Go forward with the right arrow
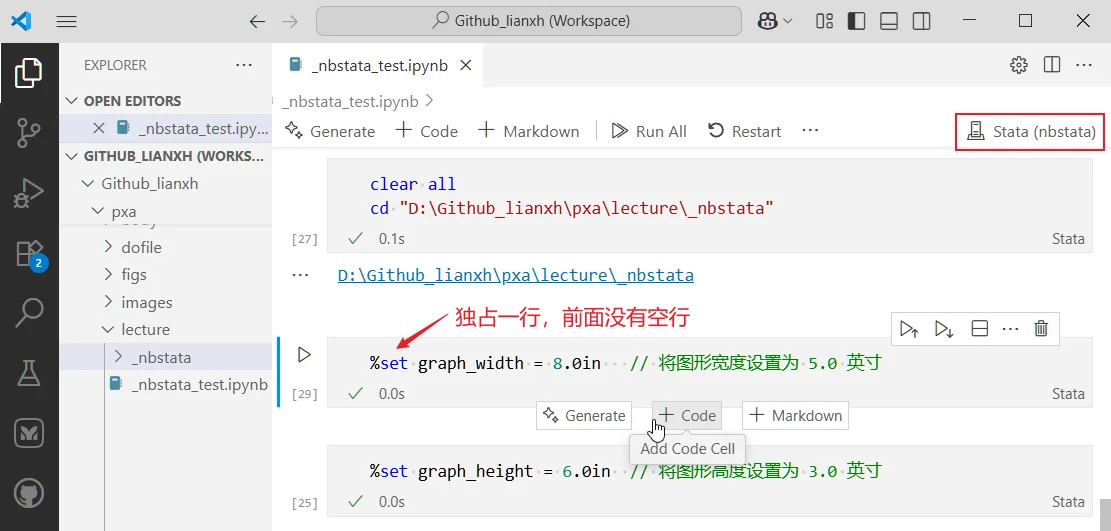 290,21
